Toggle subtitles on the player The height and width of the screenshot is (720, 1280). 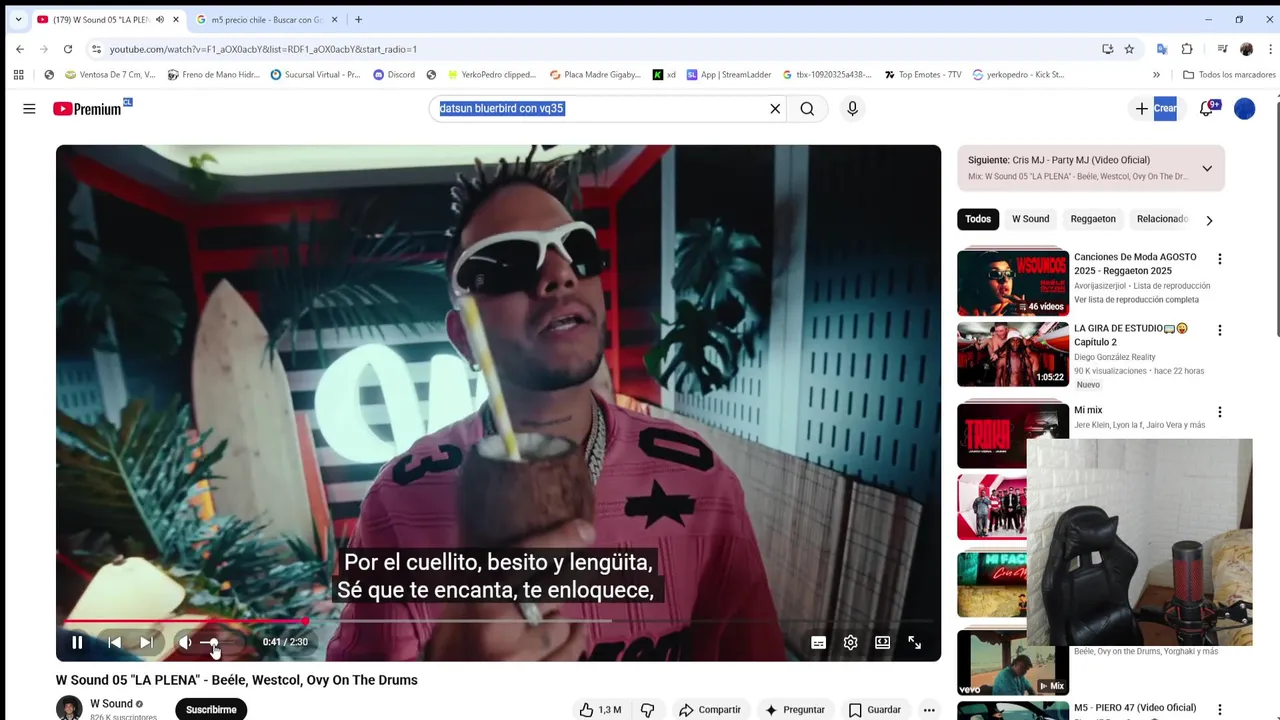818,642
